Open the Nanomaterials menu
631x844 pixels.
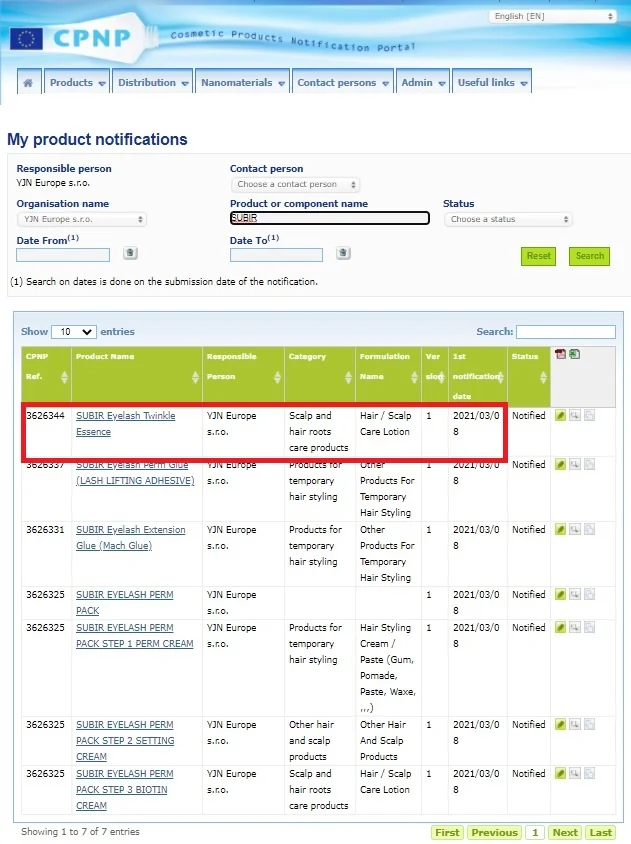[242, 82]
